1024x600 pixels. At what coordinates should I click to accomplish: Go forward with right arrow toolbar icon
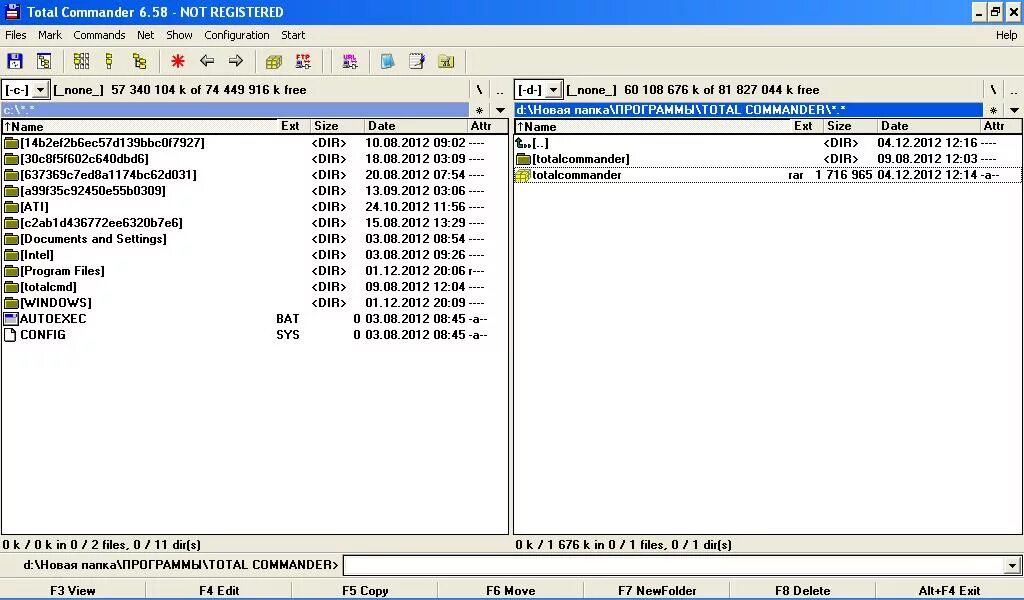point(236,61)
